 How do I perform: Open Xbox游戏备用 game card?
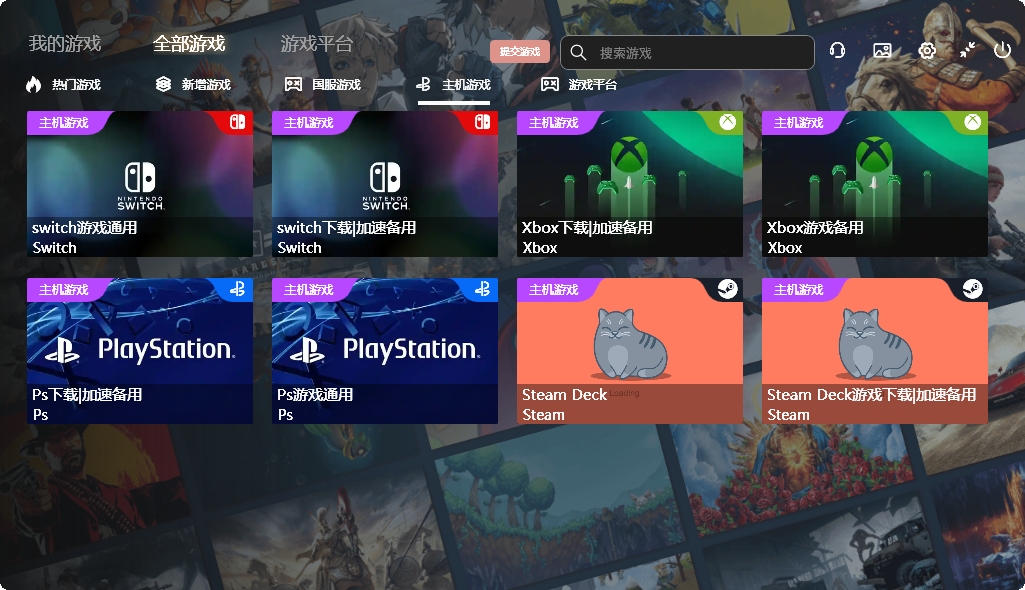pyautogui.click(x=875, y=184)
